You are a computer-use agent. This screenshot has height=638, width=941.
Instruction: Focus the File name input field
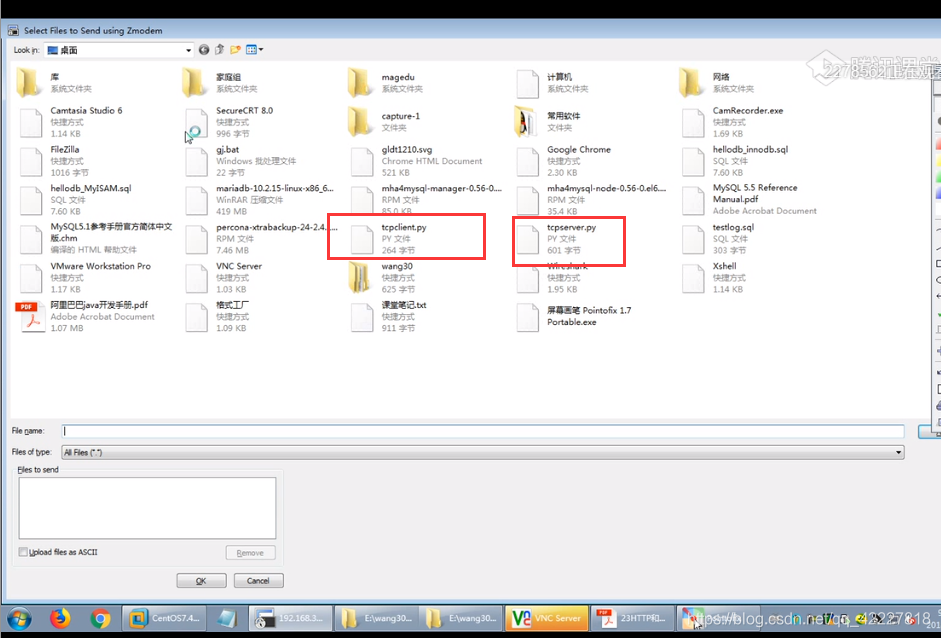[483, 431]
